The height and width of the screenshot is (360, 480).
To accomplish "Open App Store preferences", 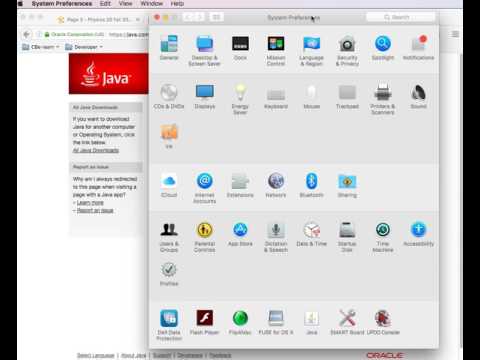I will pos(240,234).
